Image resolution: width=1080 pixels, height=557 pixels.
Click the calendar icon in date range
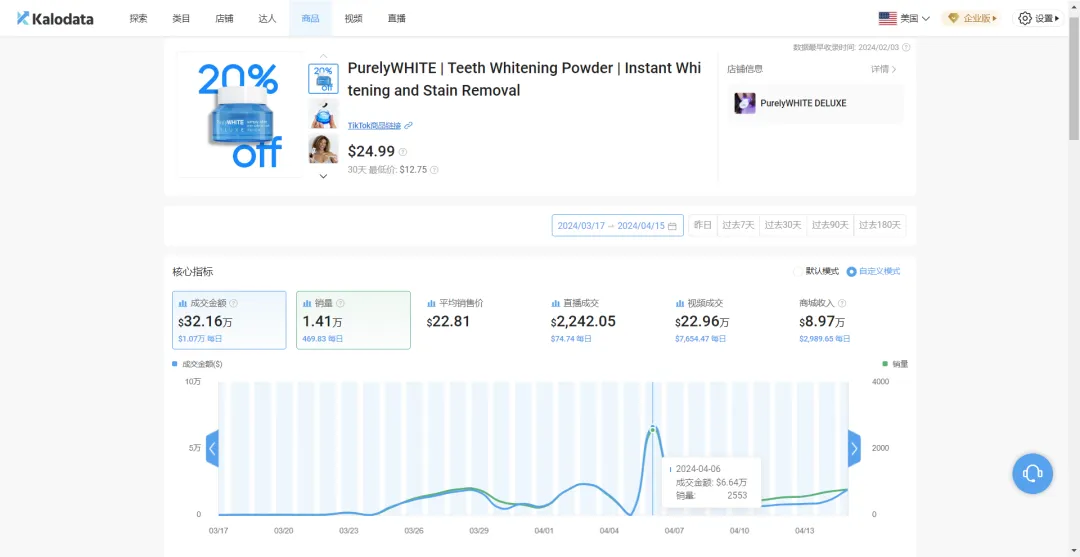pos(672,226)
